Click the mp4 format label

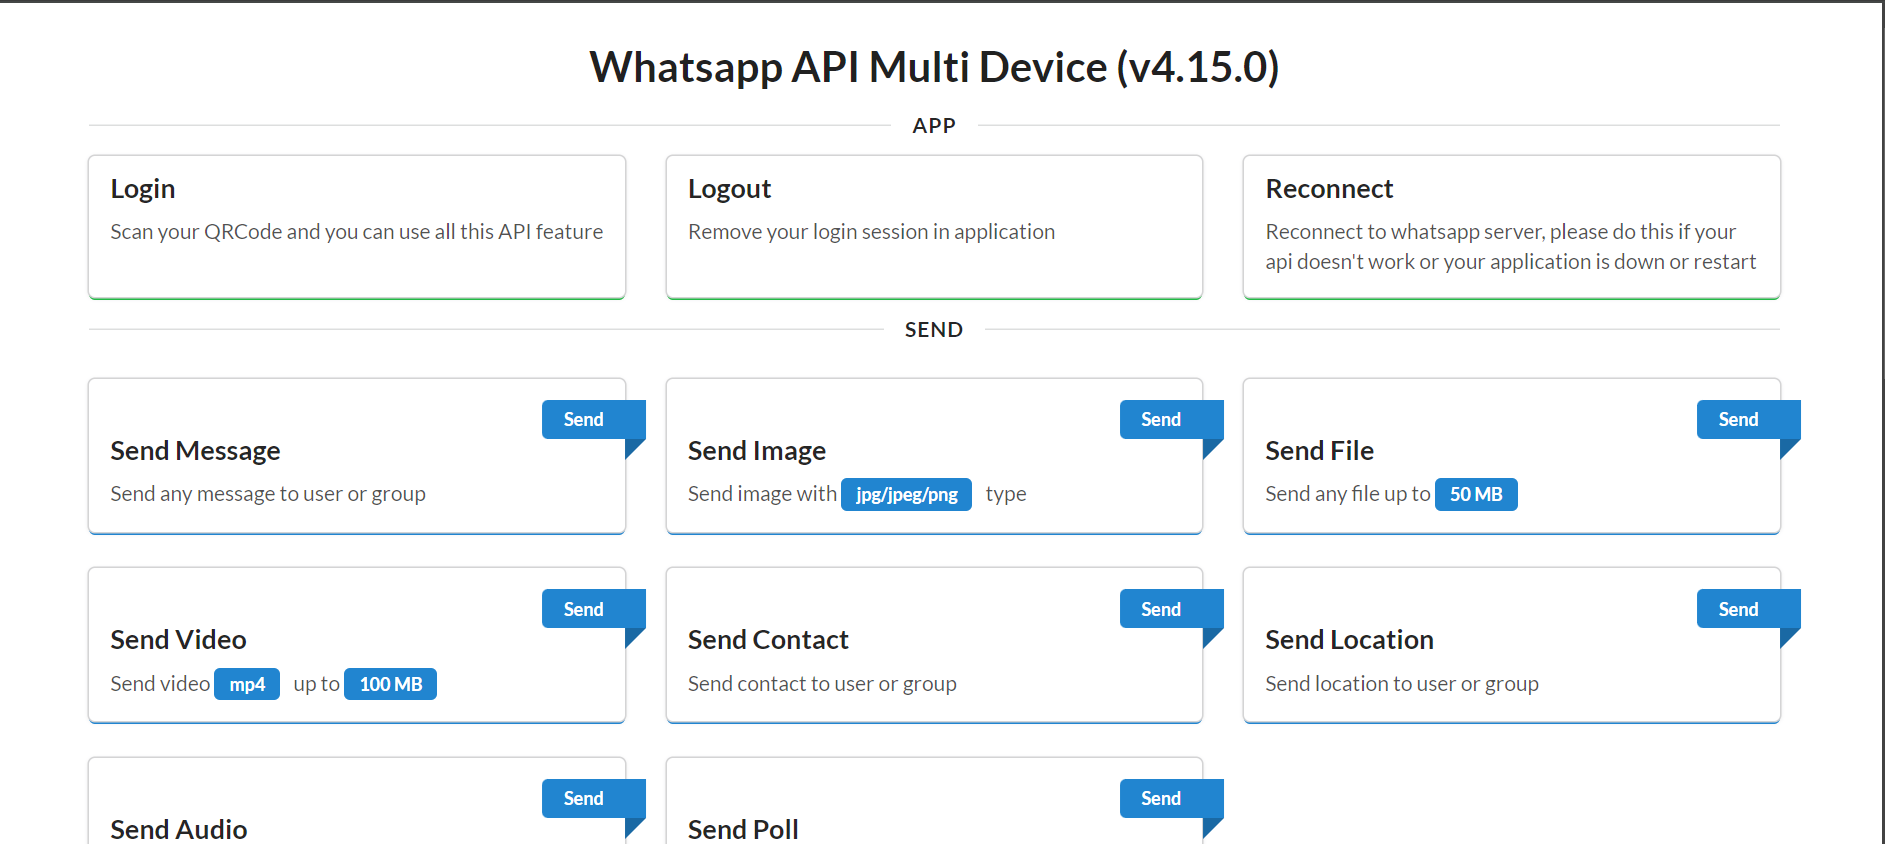pyautogui.click(x=247, y=684)
